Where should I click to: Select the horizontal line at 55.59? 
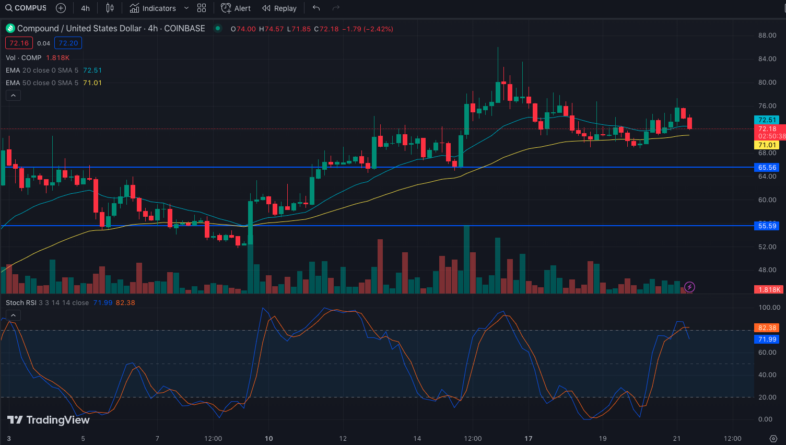coord(376,226)
